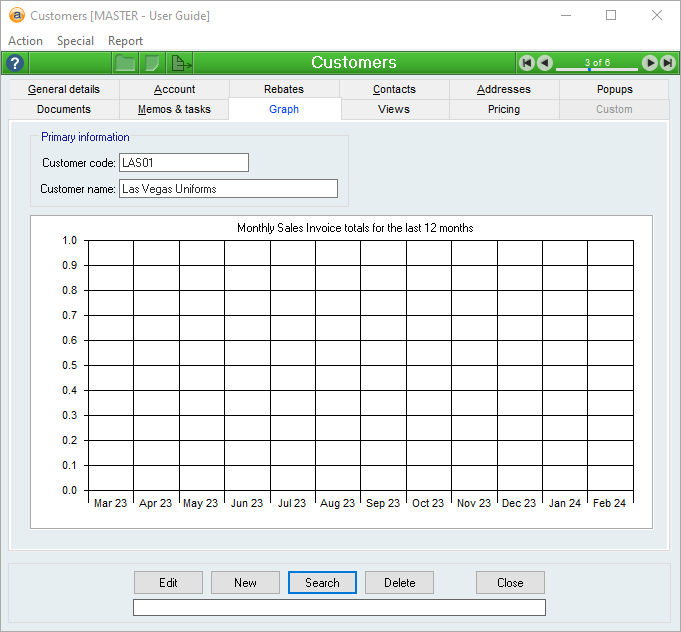The width and height of the screenshot is (681, 632).
Task: Open the Pricing tab
Action: point(504,109)
